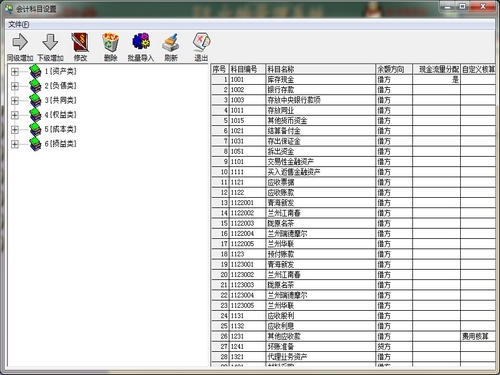This screenshot has width=500, height=375.
Task: Expand the 6[损益类] tree node
Action: pos(15,144)
